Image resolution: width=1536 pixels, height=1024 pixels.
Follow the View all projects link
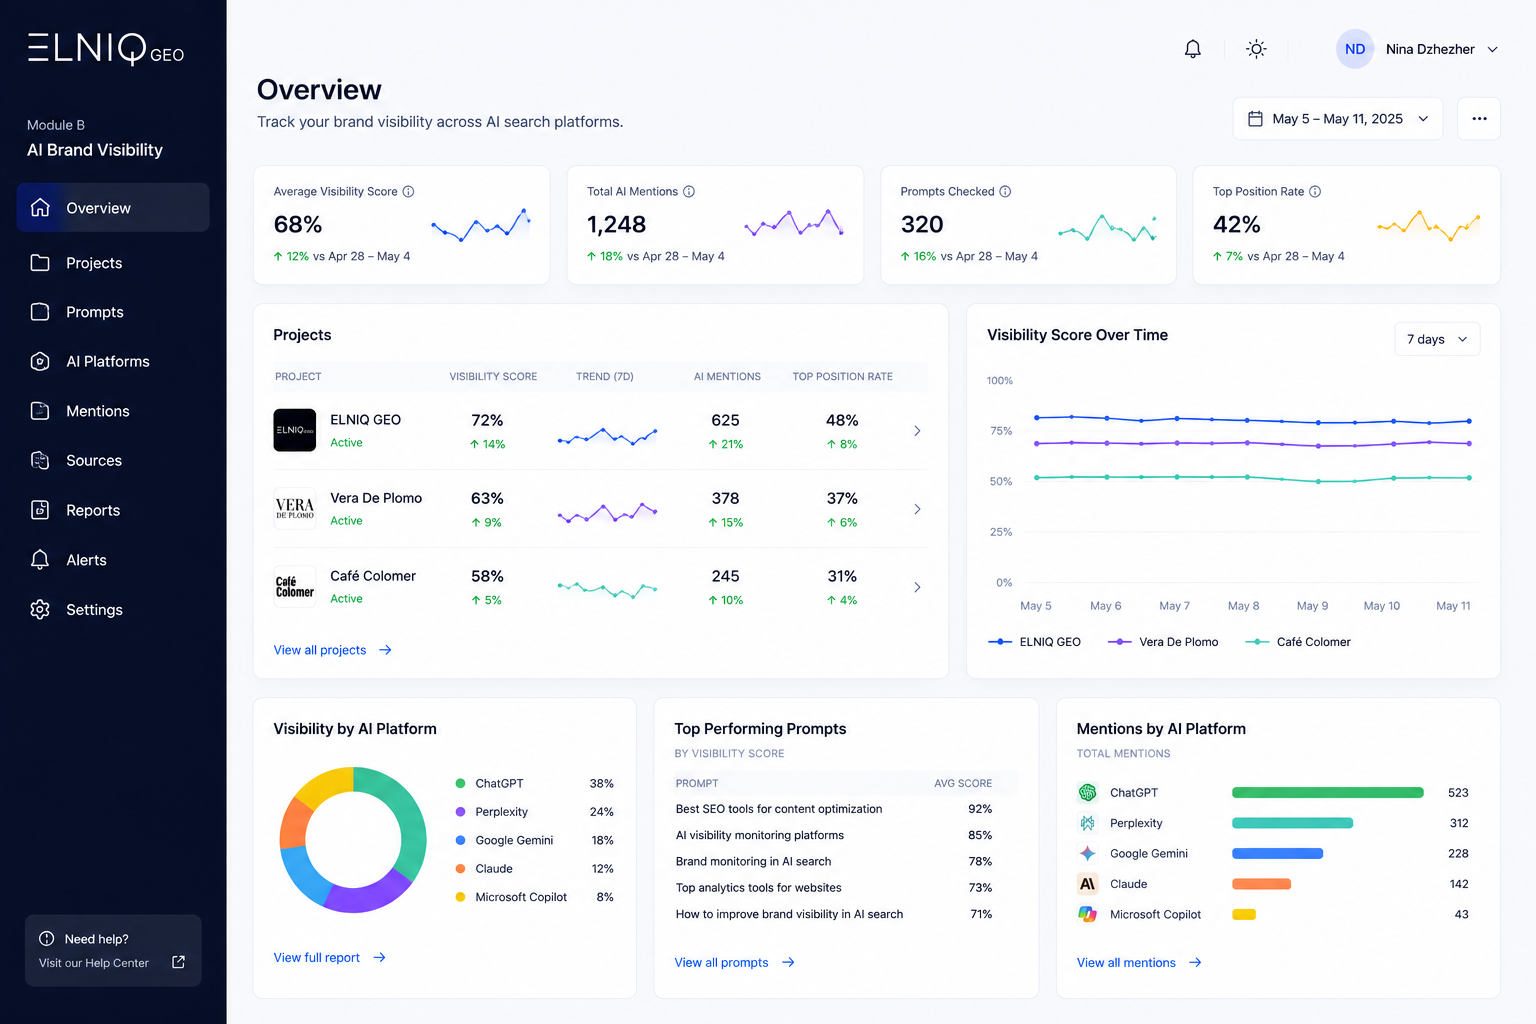pyautogui.click(x=333, y=650)
